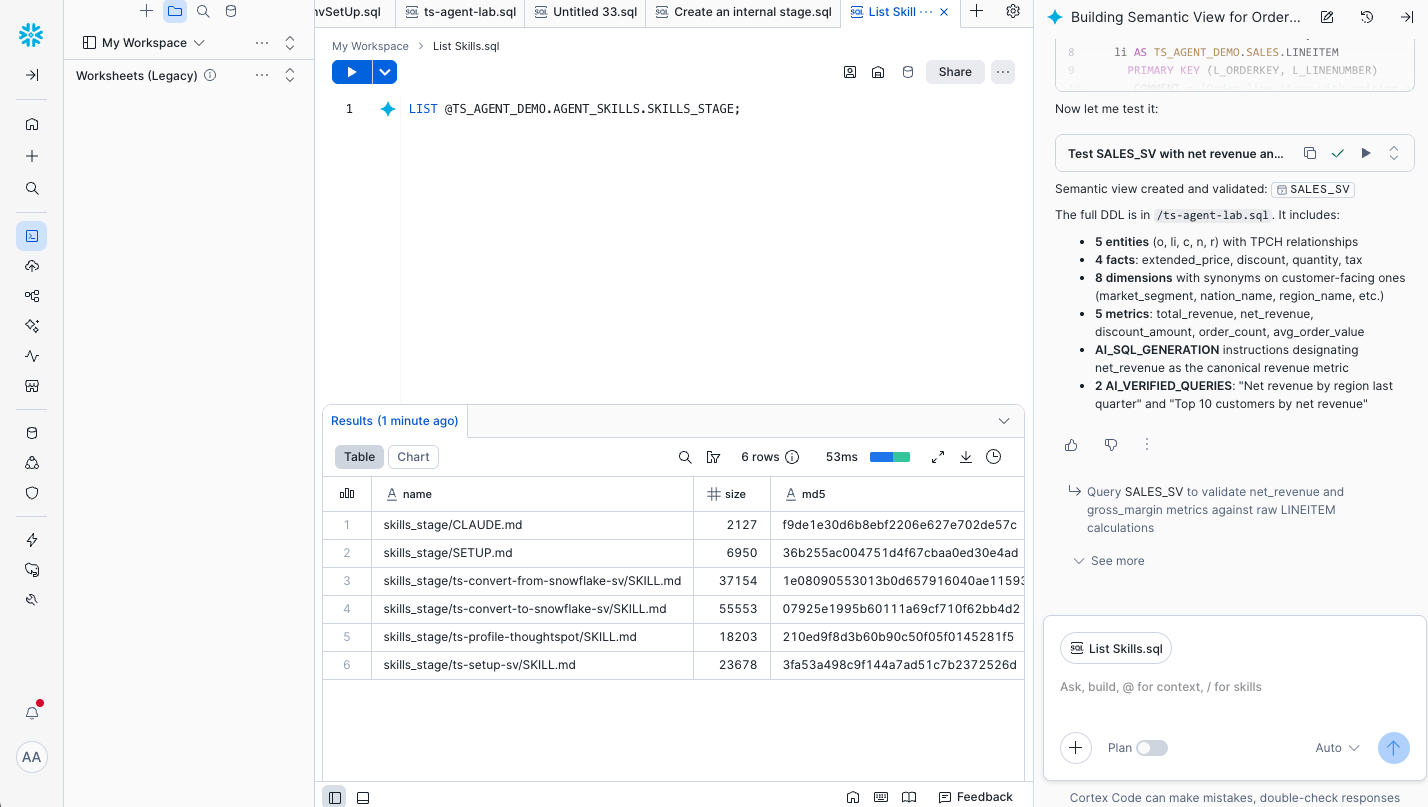Open the AA user profile avatar
The height and width of the screenshot is (807, 1428).
pos(32,757)
